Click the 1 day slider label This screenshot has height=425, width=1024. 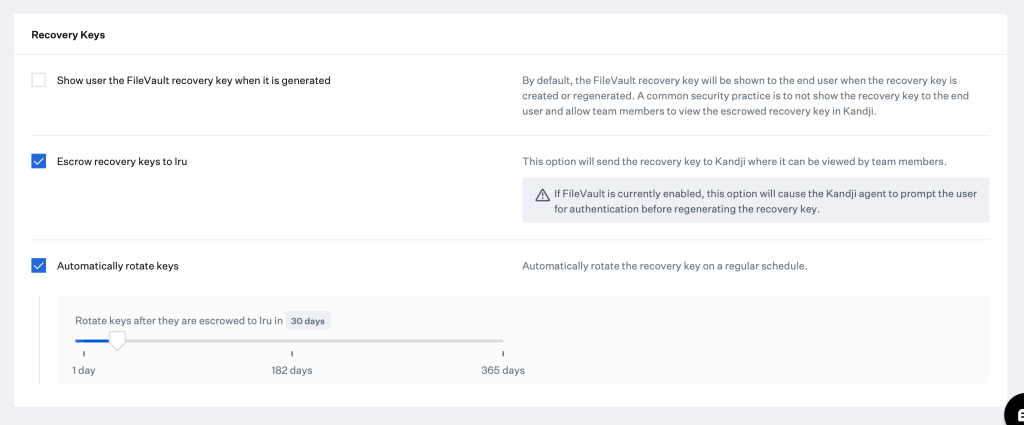(x=84, y=370)
